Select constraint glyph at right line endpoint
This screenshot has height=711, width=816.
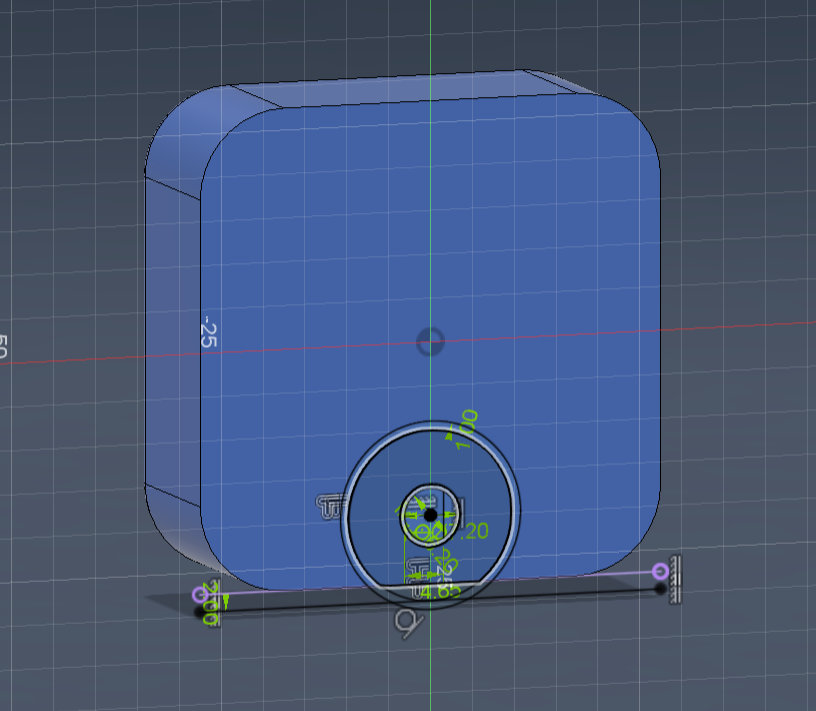[x=675, y=579]
